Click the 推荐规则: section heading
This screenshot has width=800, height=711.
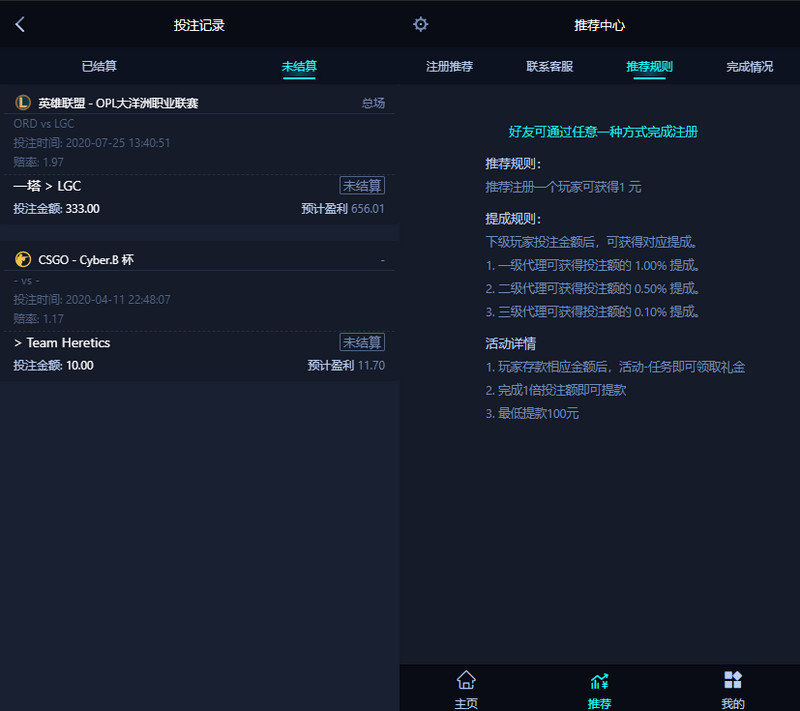513,164
